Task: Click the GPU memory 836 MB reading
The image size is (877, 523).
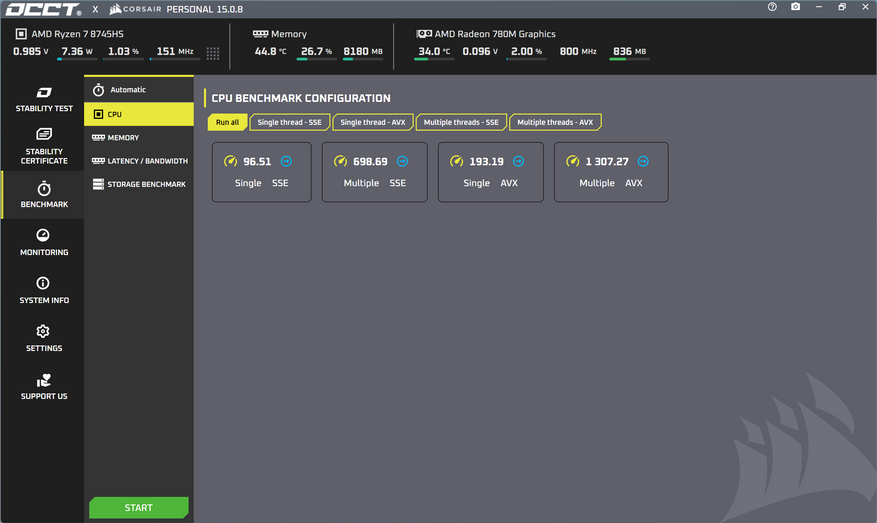Action: tap(629, 51)
